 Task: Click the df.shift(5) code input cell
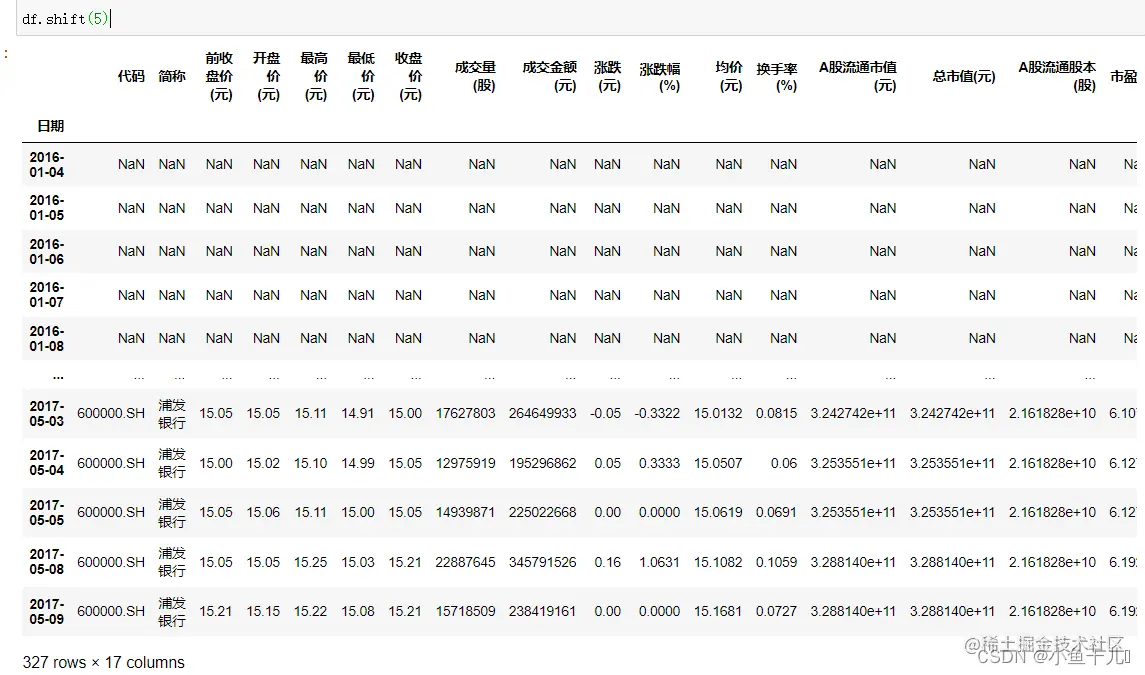coord(581,18)
